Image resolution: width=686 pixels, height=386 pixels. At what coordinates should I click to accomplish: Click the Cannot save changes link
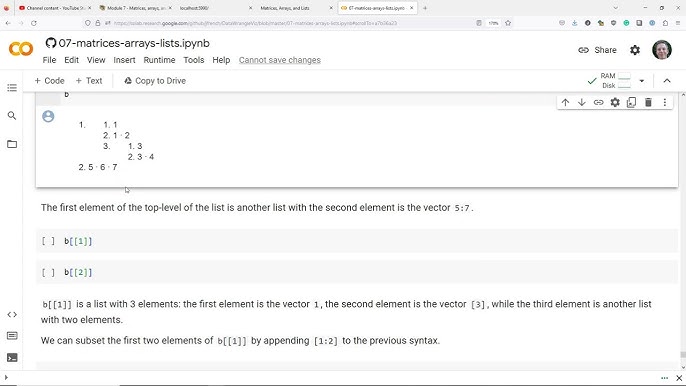coord(280,60)
